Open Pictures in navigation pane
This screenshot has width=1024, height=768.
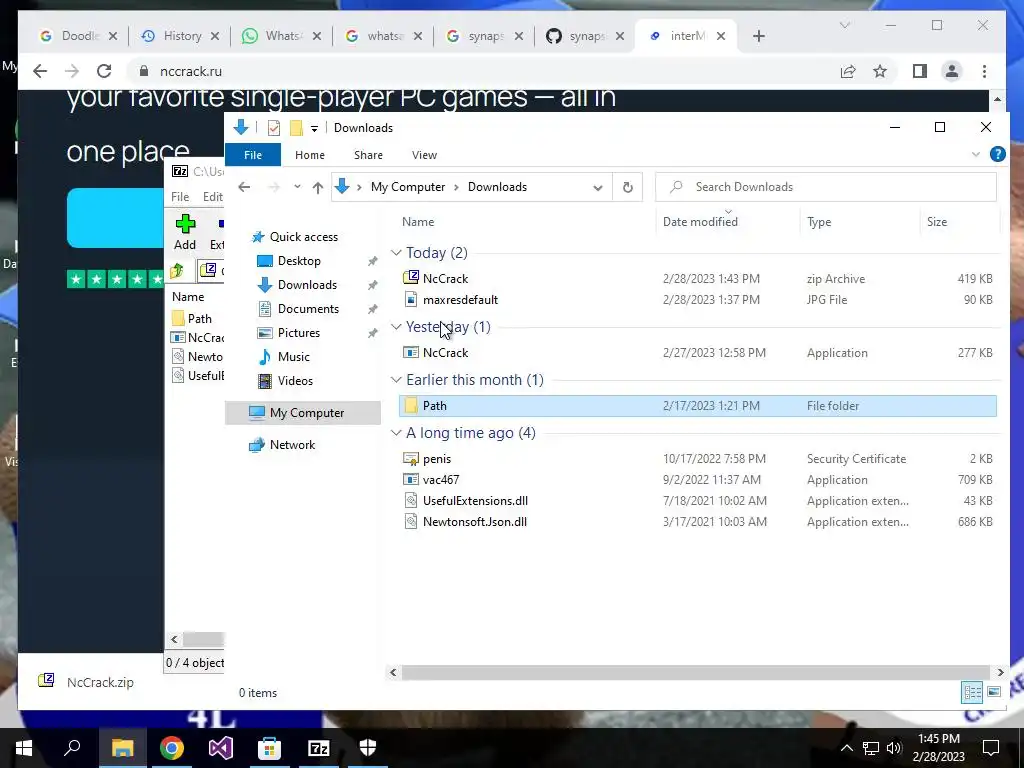coord(298,333)
